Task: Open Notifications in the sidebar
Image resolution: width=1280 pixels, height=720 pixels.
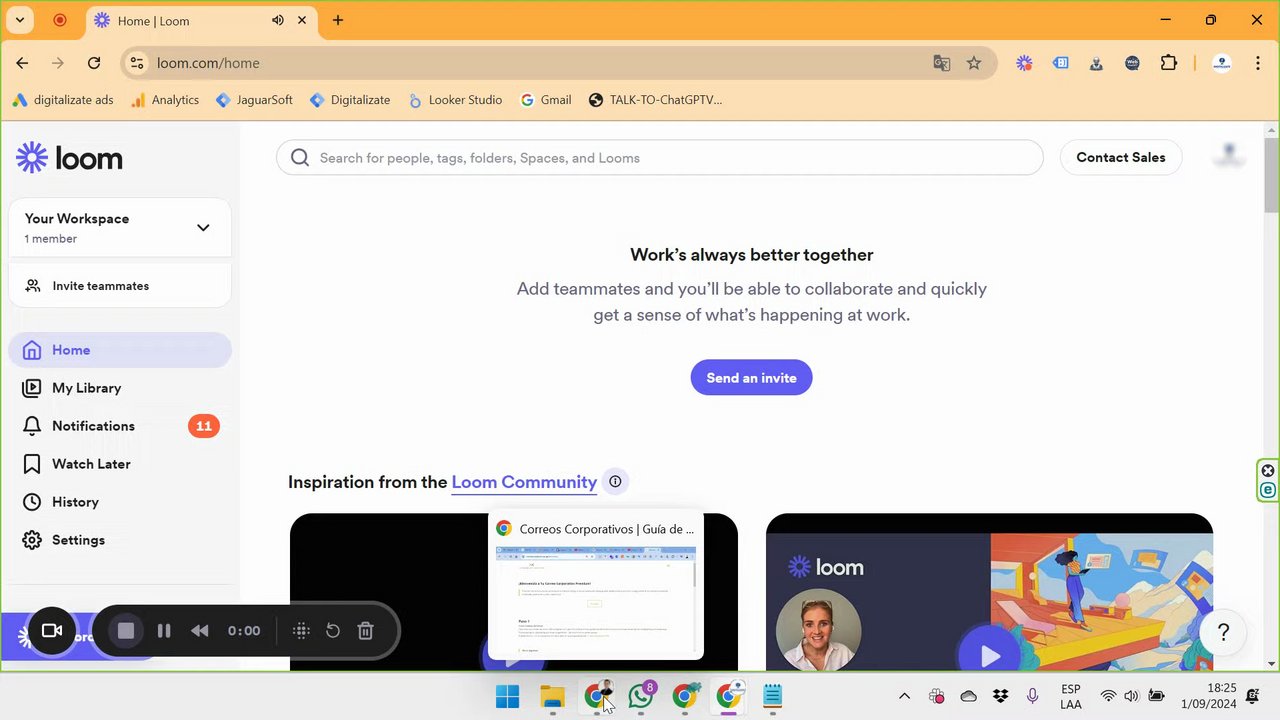Action: (120, 426)
